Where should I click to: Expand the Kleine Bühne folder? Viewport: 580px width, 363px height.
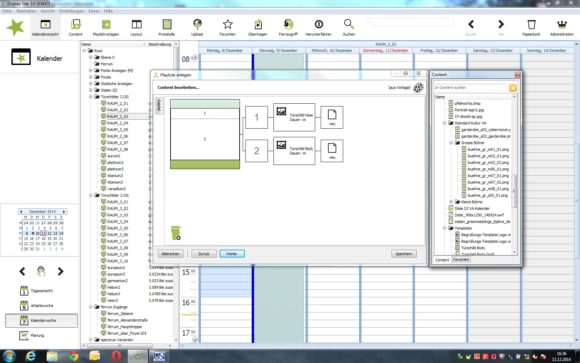tap(451, 202)
